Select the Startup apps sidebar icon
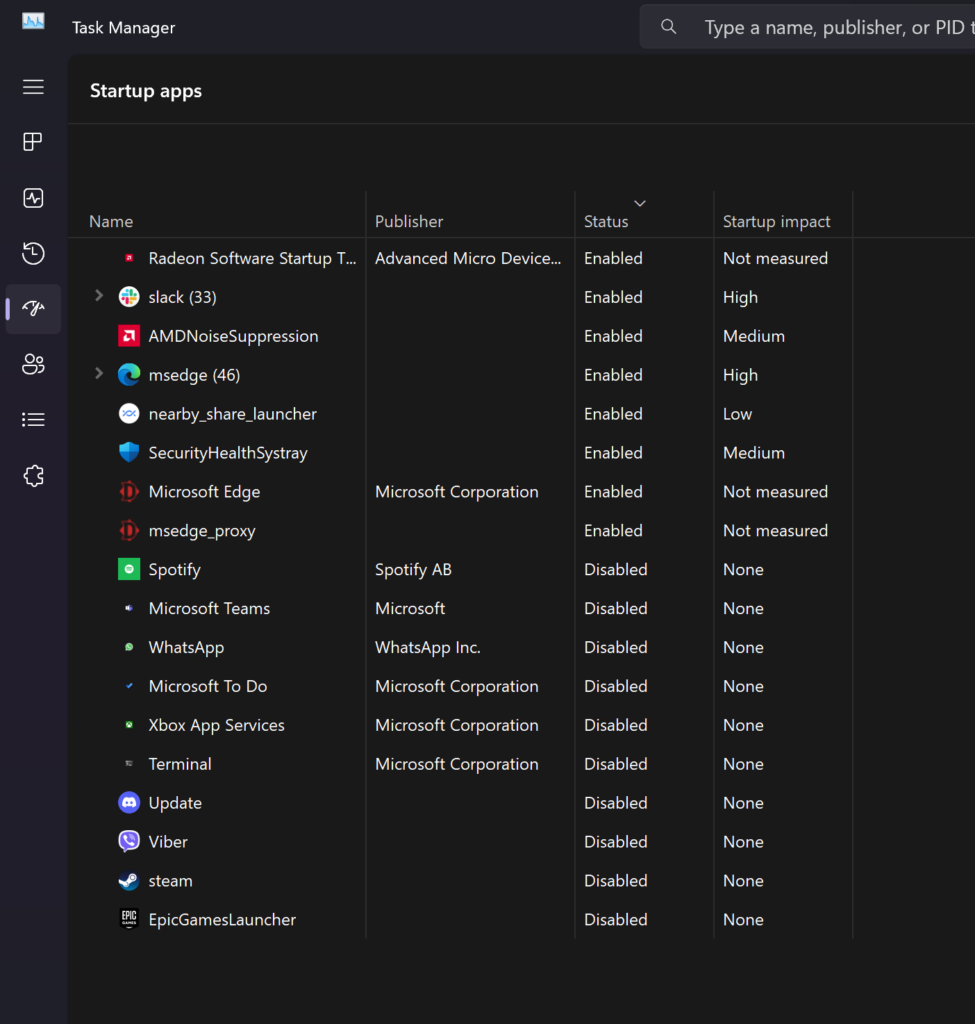The width and height of the screenshot is (975, 1024). point(33,309)
